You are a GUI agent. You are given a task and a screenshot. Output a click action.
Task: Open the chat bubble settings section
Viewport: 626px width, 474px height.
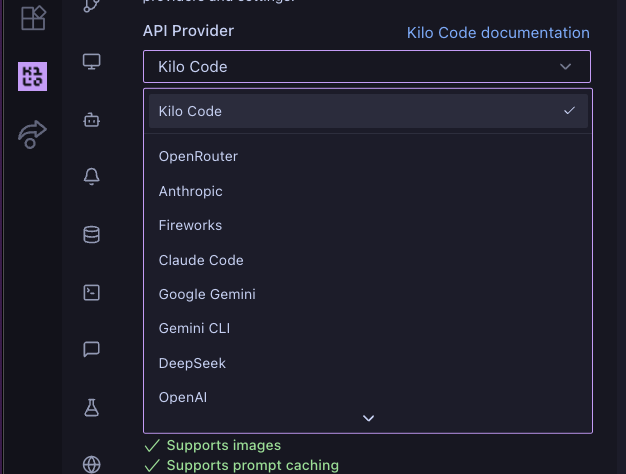(91, 349)
